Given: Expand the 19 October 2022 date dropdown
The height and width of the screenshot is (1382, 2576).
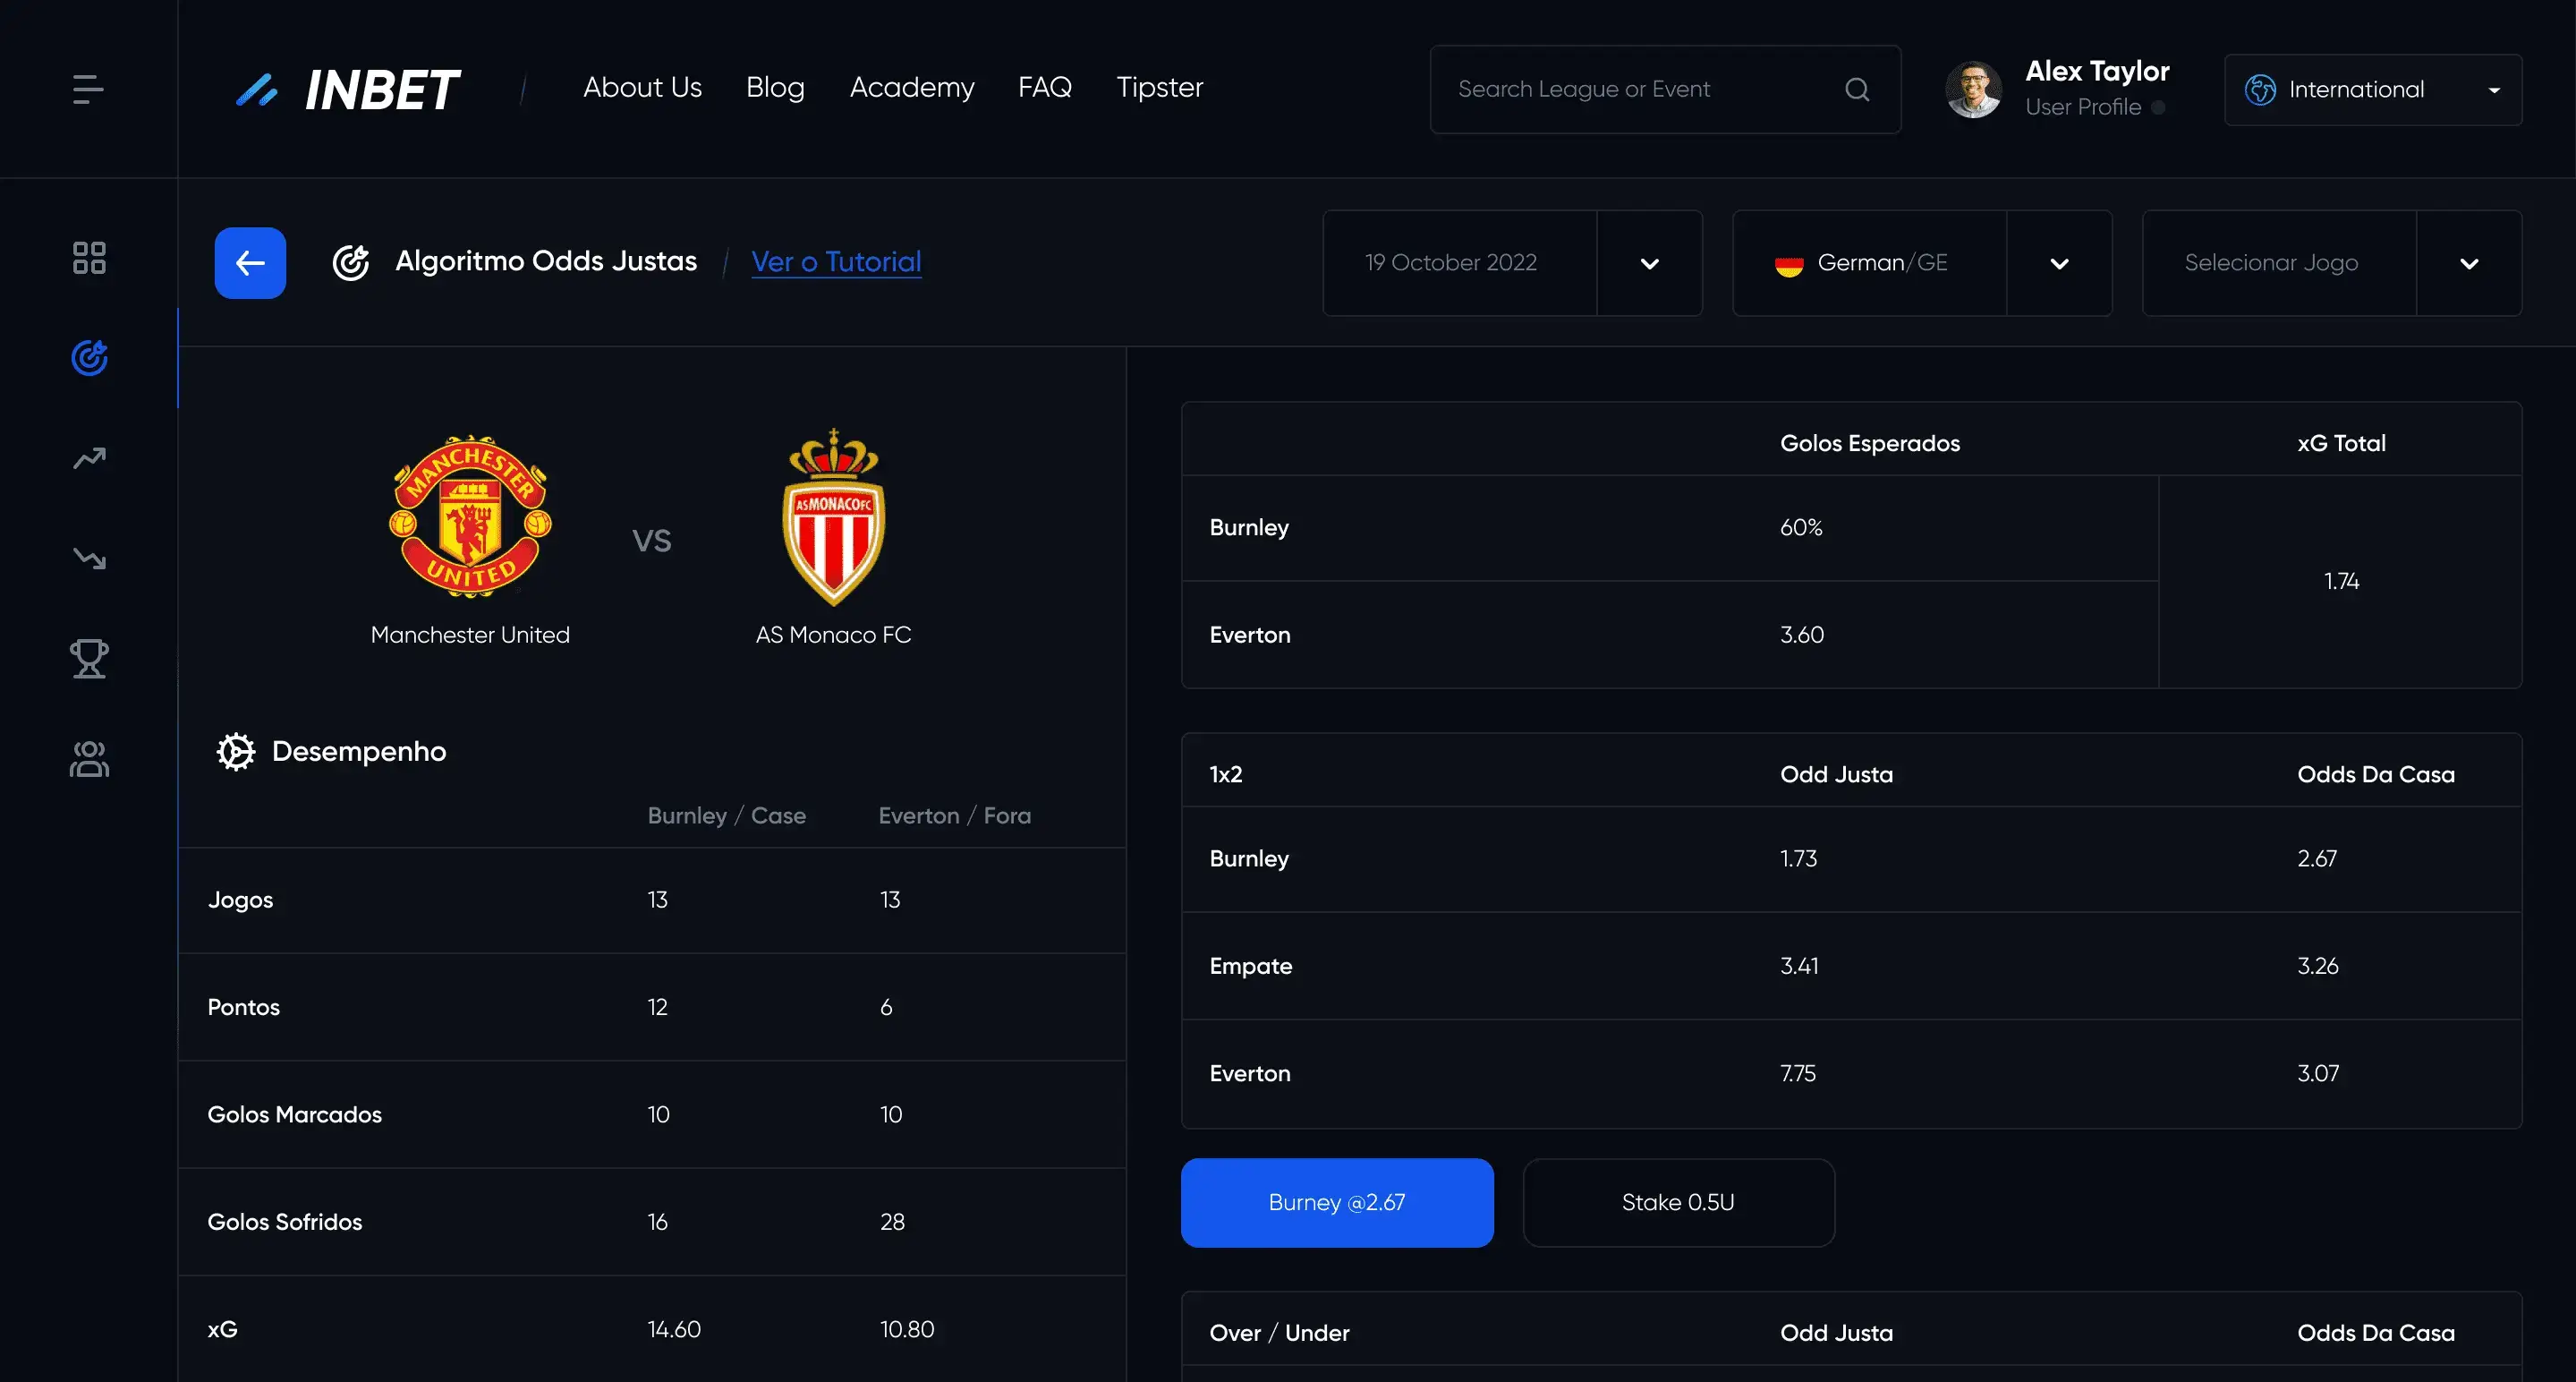Looking at the screenshot, I should [1649, 264].
